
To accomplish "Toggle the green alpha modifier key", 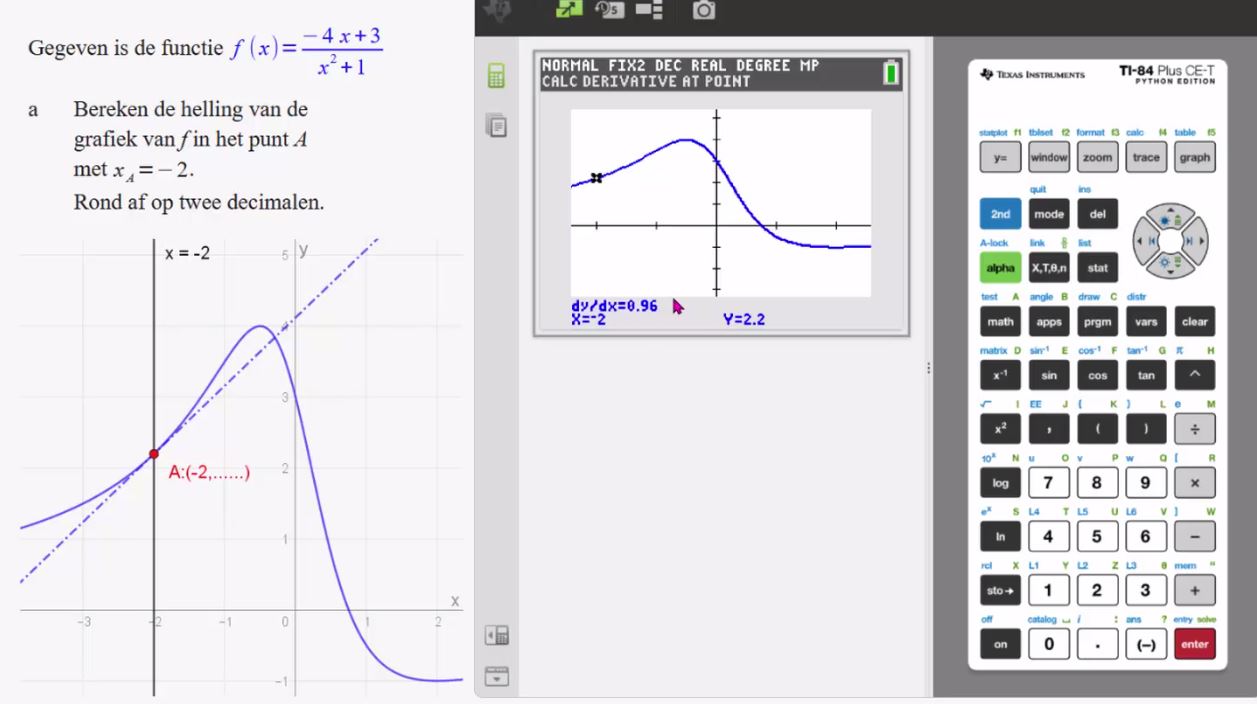I will (x=1000, y=268).
